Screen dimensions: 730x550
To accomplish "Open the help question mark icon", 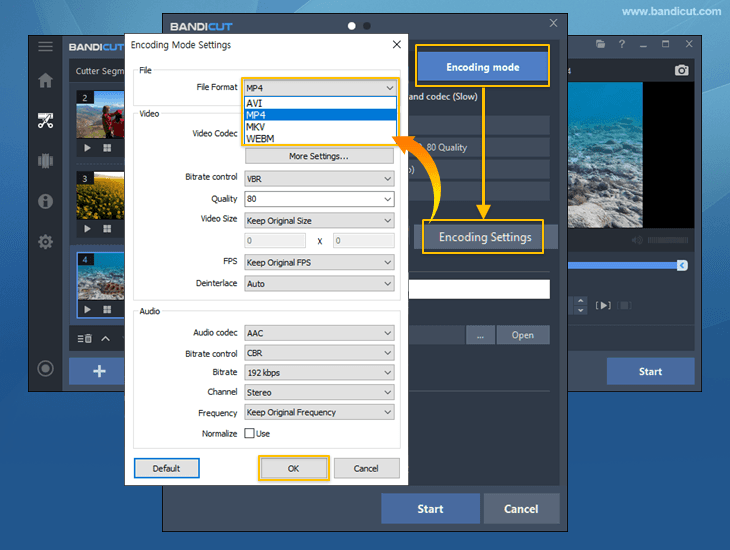I will point(622,44).
